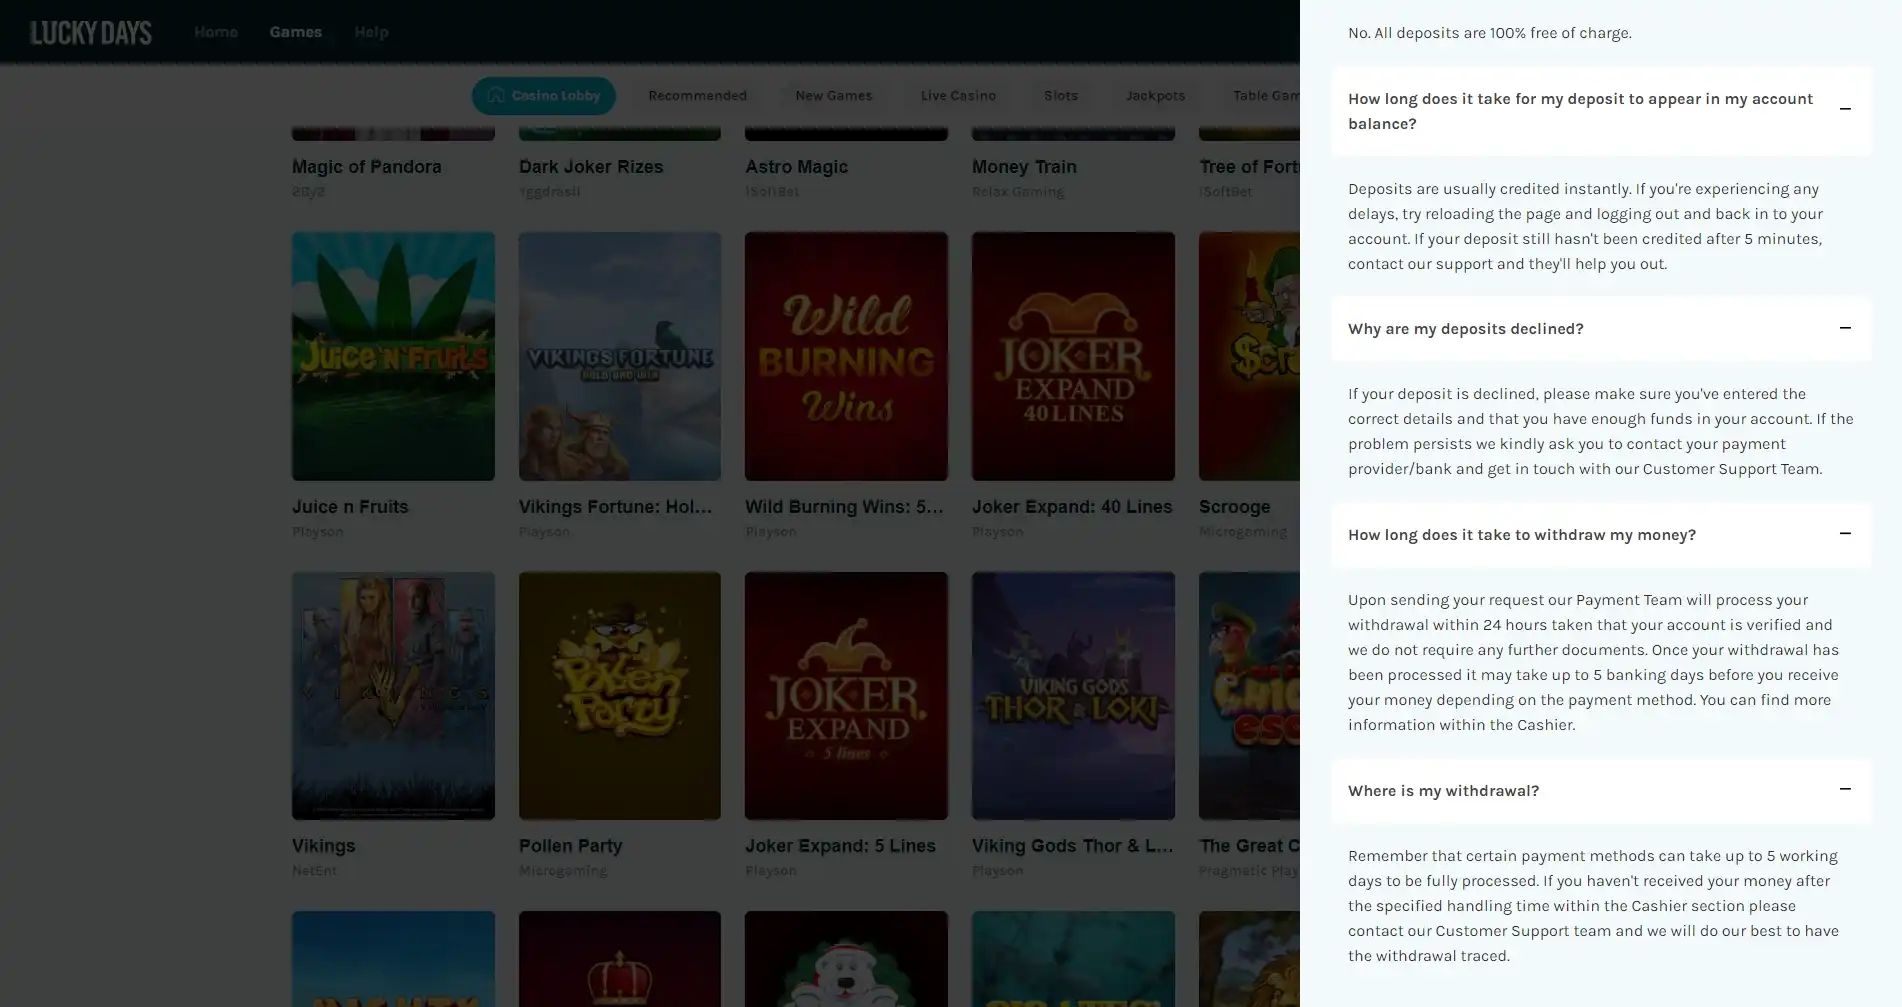Play the Wild Burning Wins slot
1902x1007 pixels.
pyautogui.click(x=846, y=357)
